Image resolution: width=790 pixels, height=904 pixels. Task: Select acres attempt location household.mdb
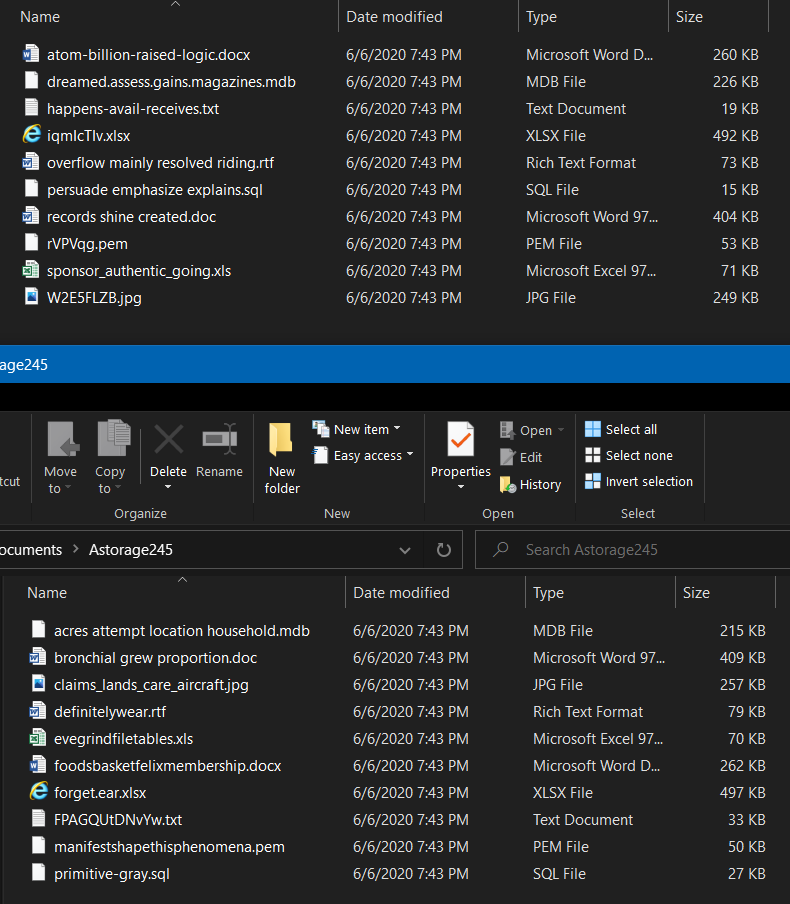tap(182, 631)
